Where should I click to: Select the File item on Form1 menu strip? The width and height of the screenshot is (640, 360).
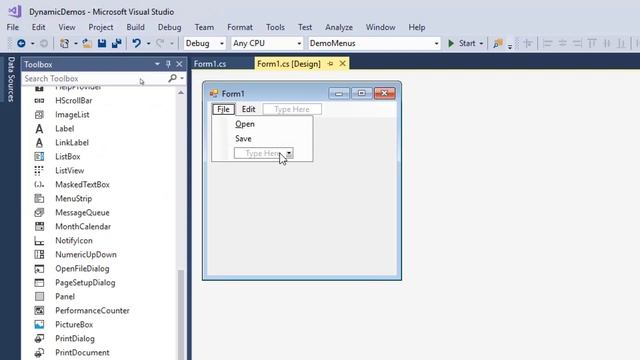coord(223,109)
